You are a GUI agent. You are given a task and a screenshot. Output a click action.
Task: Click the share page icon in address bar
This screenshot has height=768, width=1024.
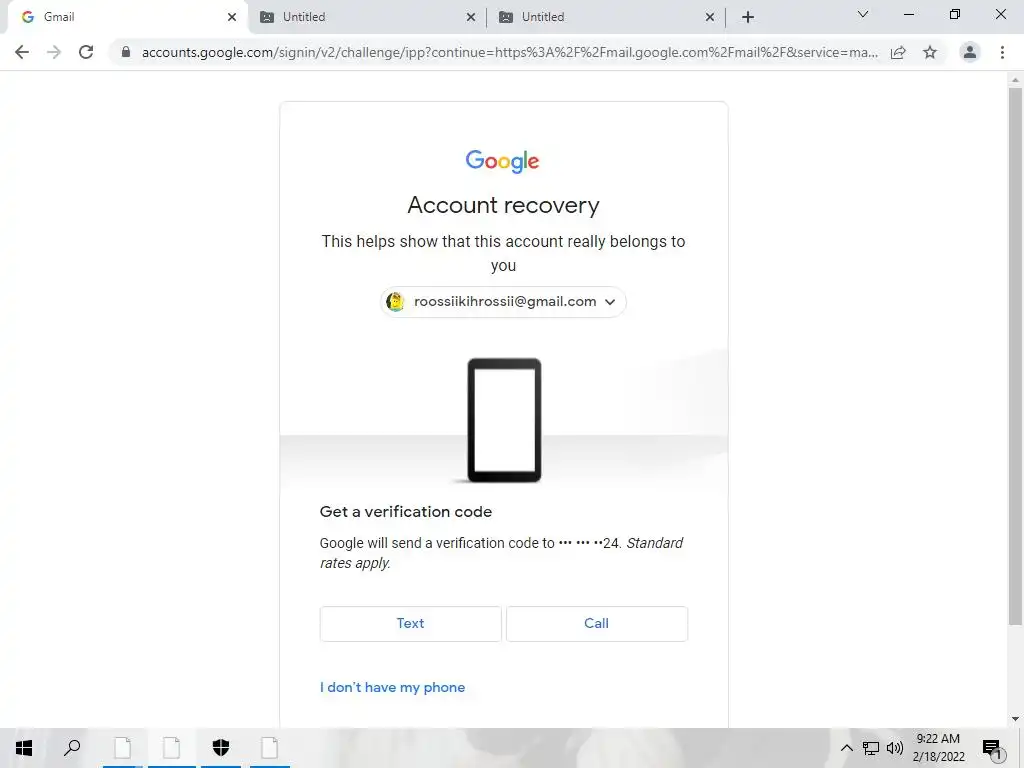pyautogui.click(x=898, y=52)
